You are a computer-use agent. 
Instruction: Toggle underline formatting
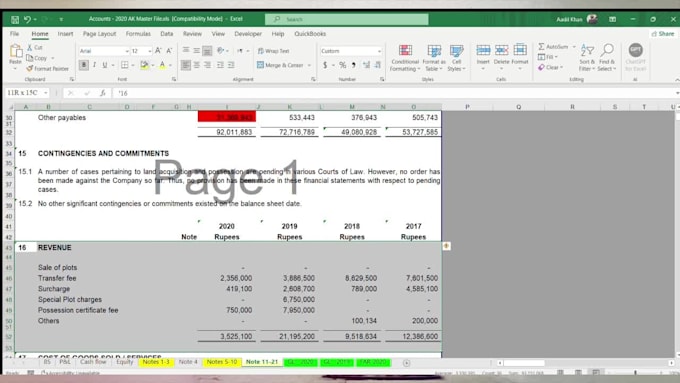[x=105, y=65]
